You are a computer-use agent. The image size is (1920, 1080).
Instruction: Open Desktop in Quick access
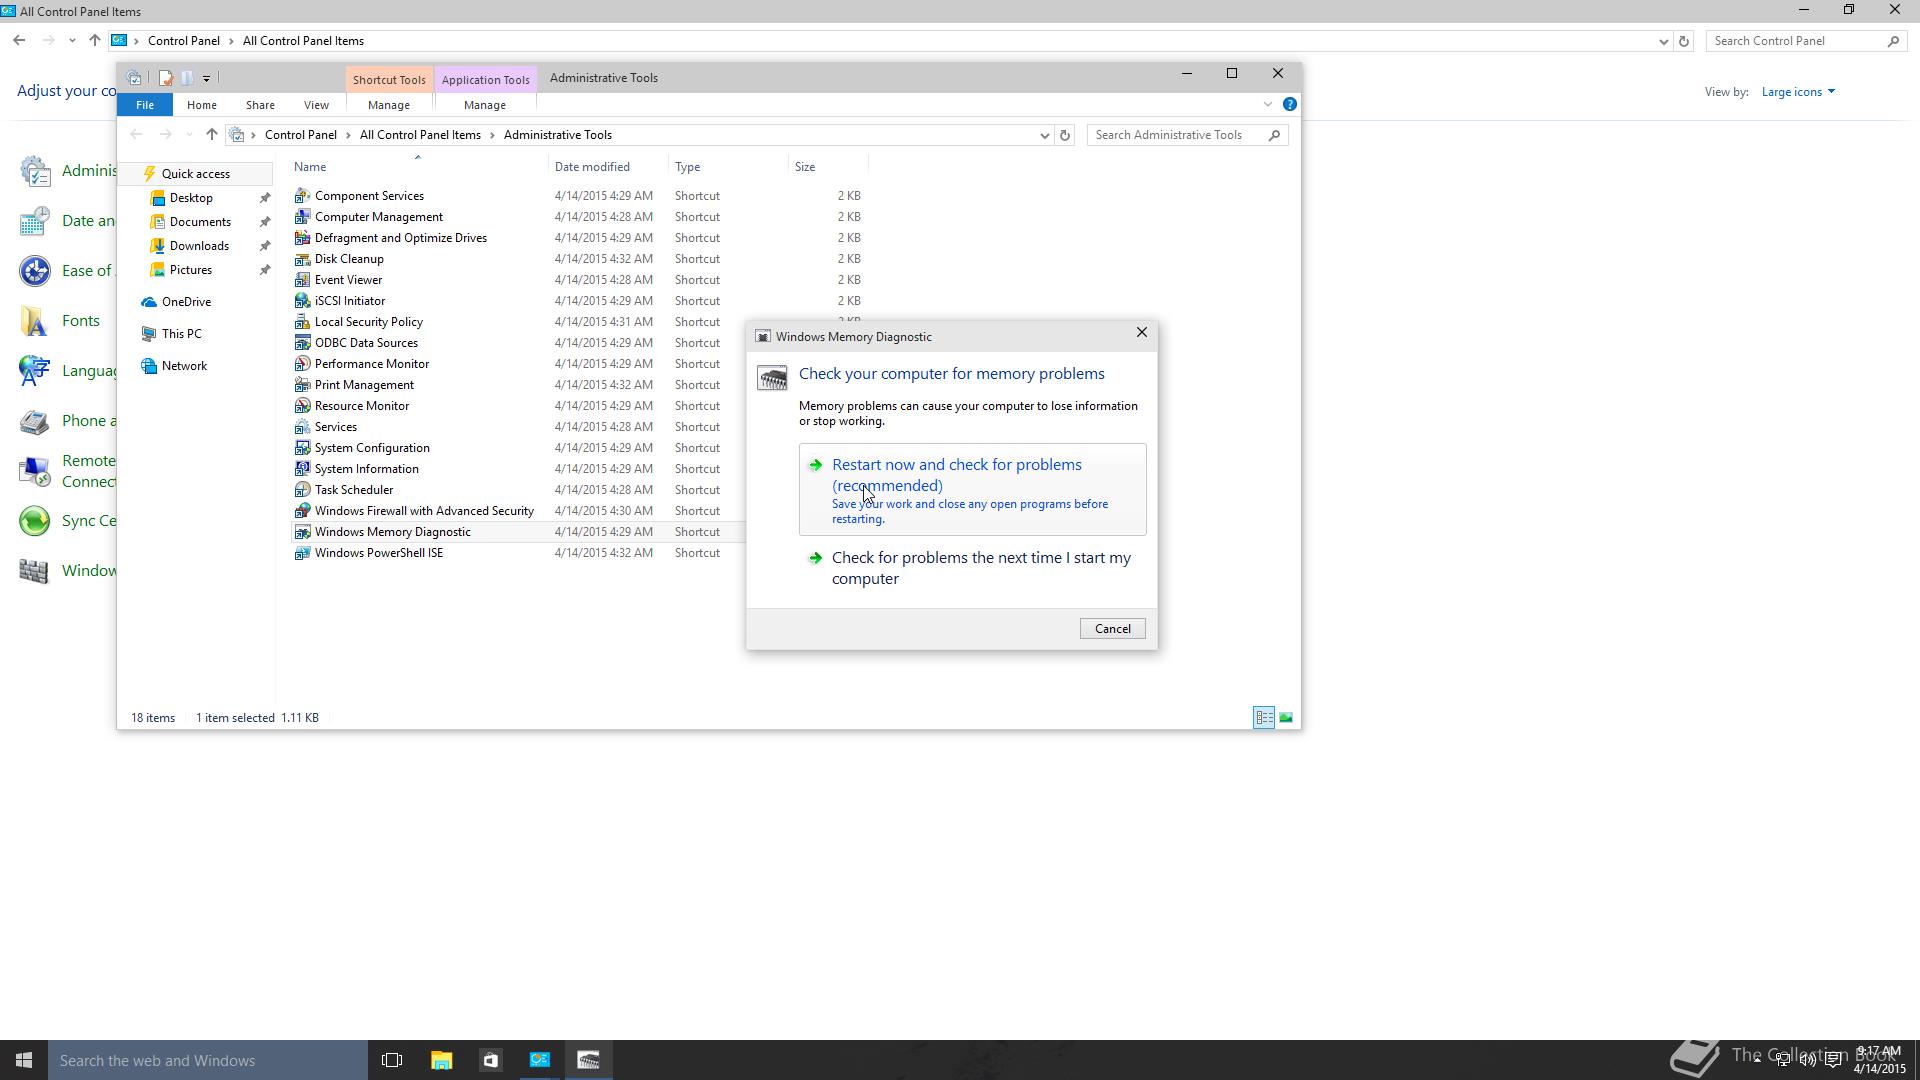[x=191, y=198]
